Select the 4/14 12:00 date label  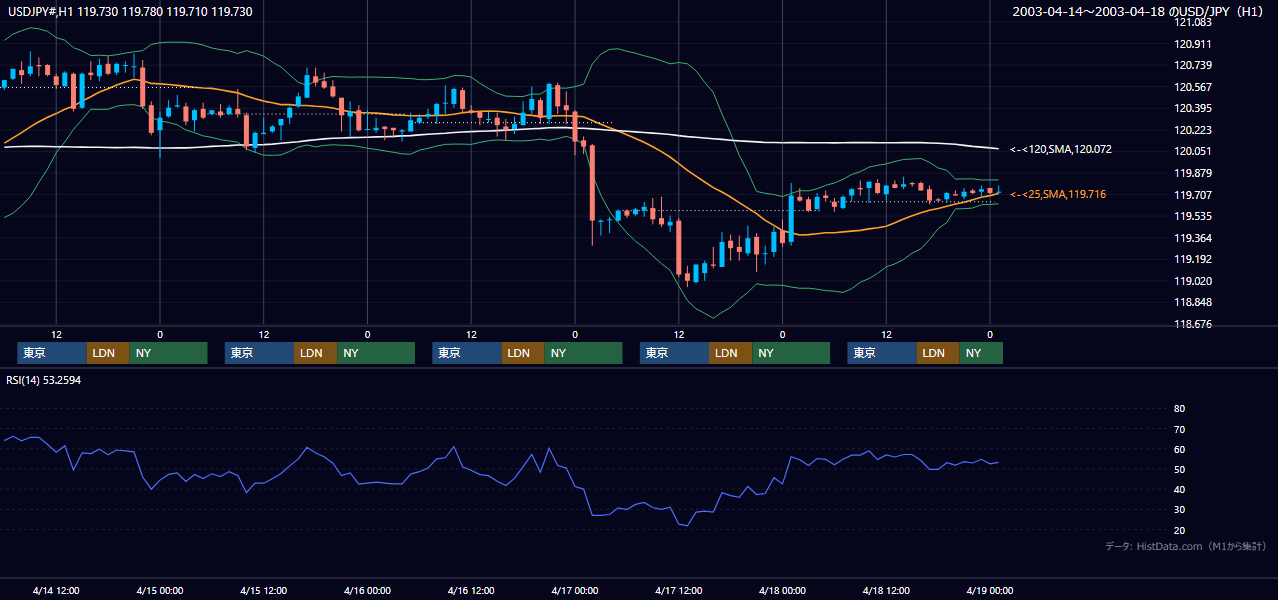coord(56,590)
